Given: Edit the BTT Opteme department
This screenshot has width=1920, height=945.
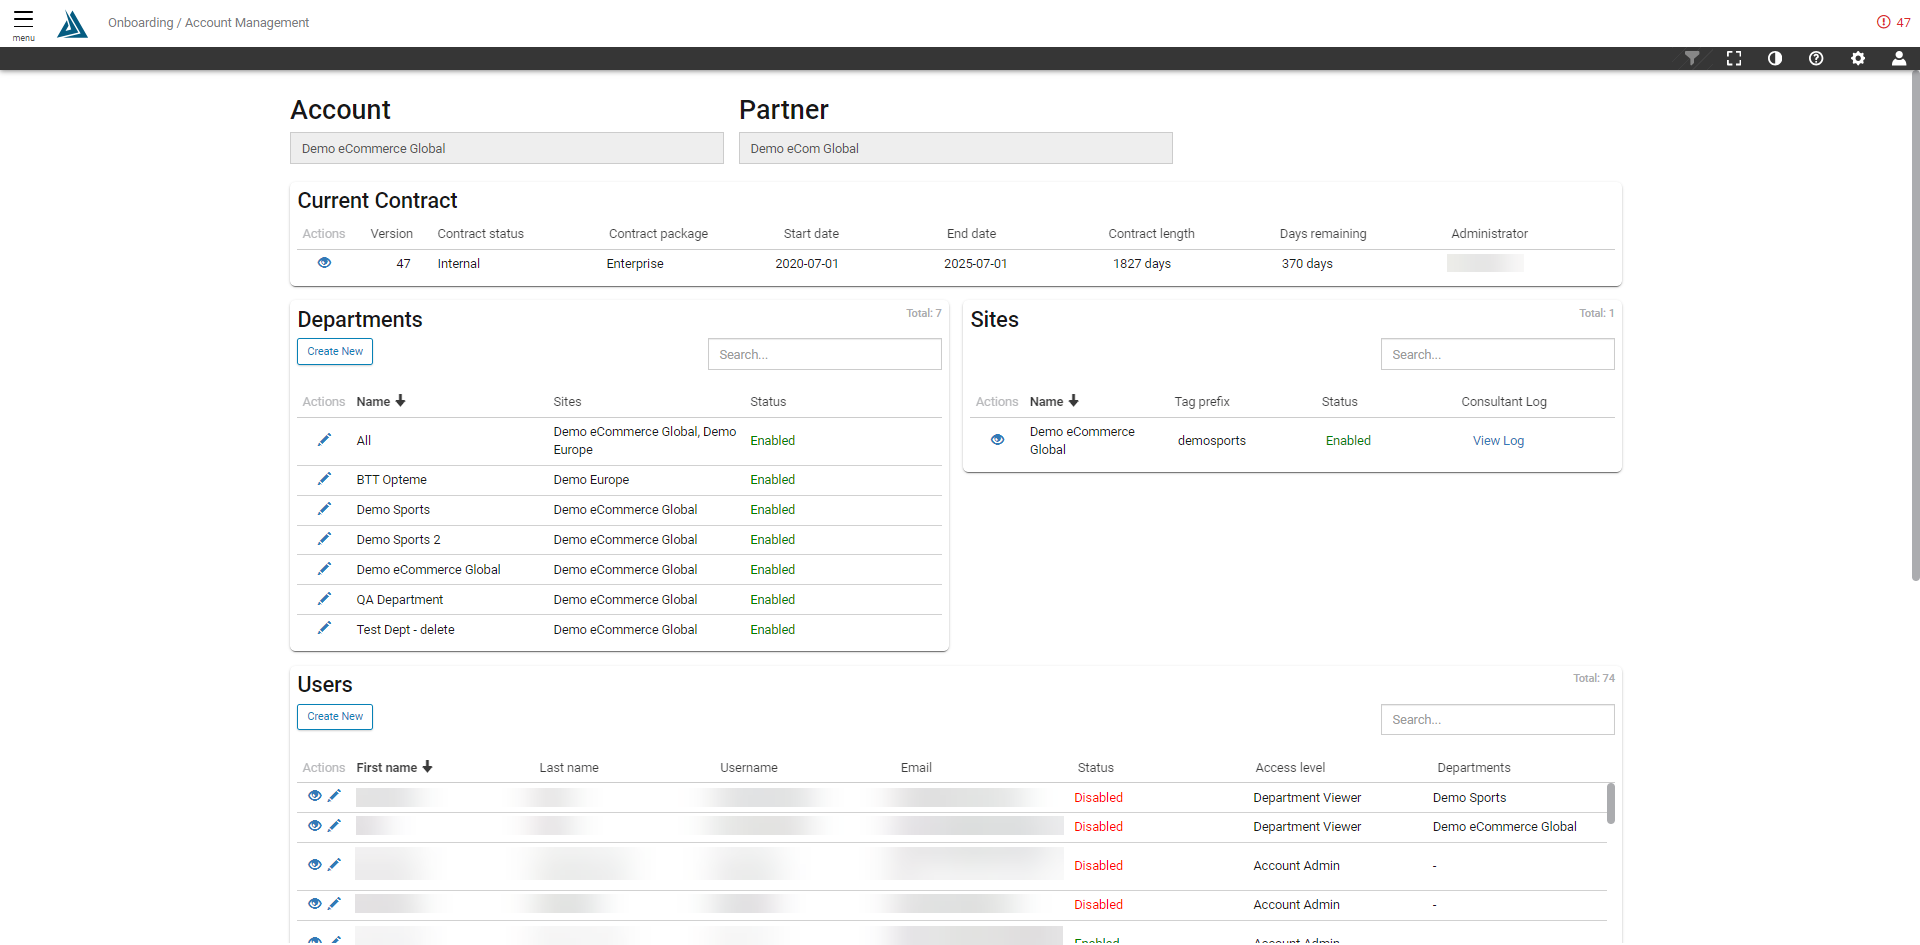Looking at the screenshot, I should tap(324, 479).
